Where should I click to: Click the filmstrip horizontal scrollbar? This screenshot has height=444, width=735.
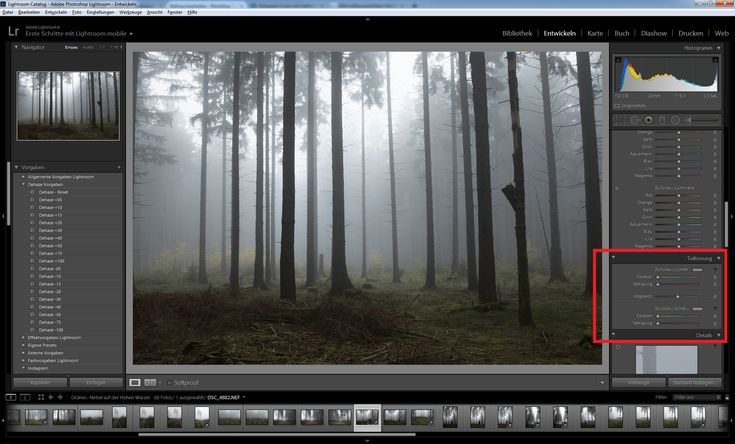(x=277, y=435)
